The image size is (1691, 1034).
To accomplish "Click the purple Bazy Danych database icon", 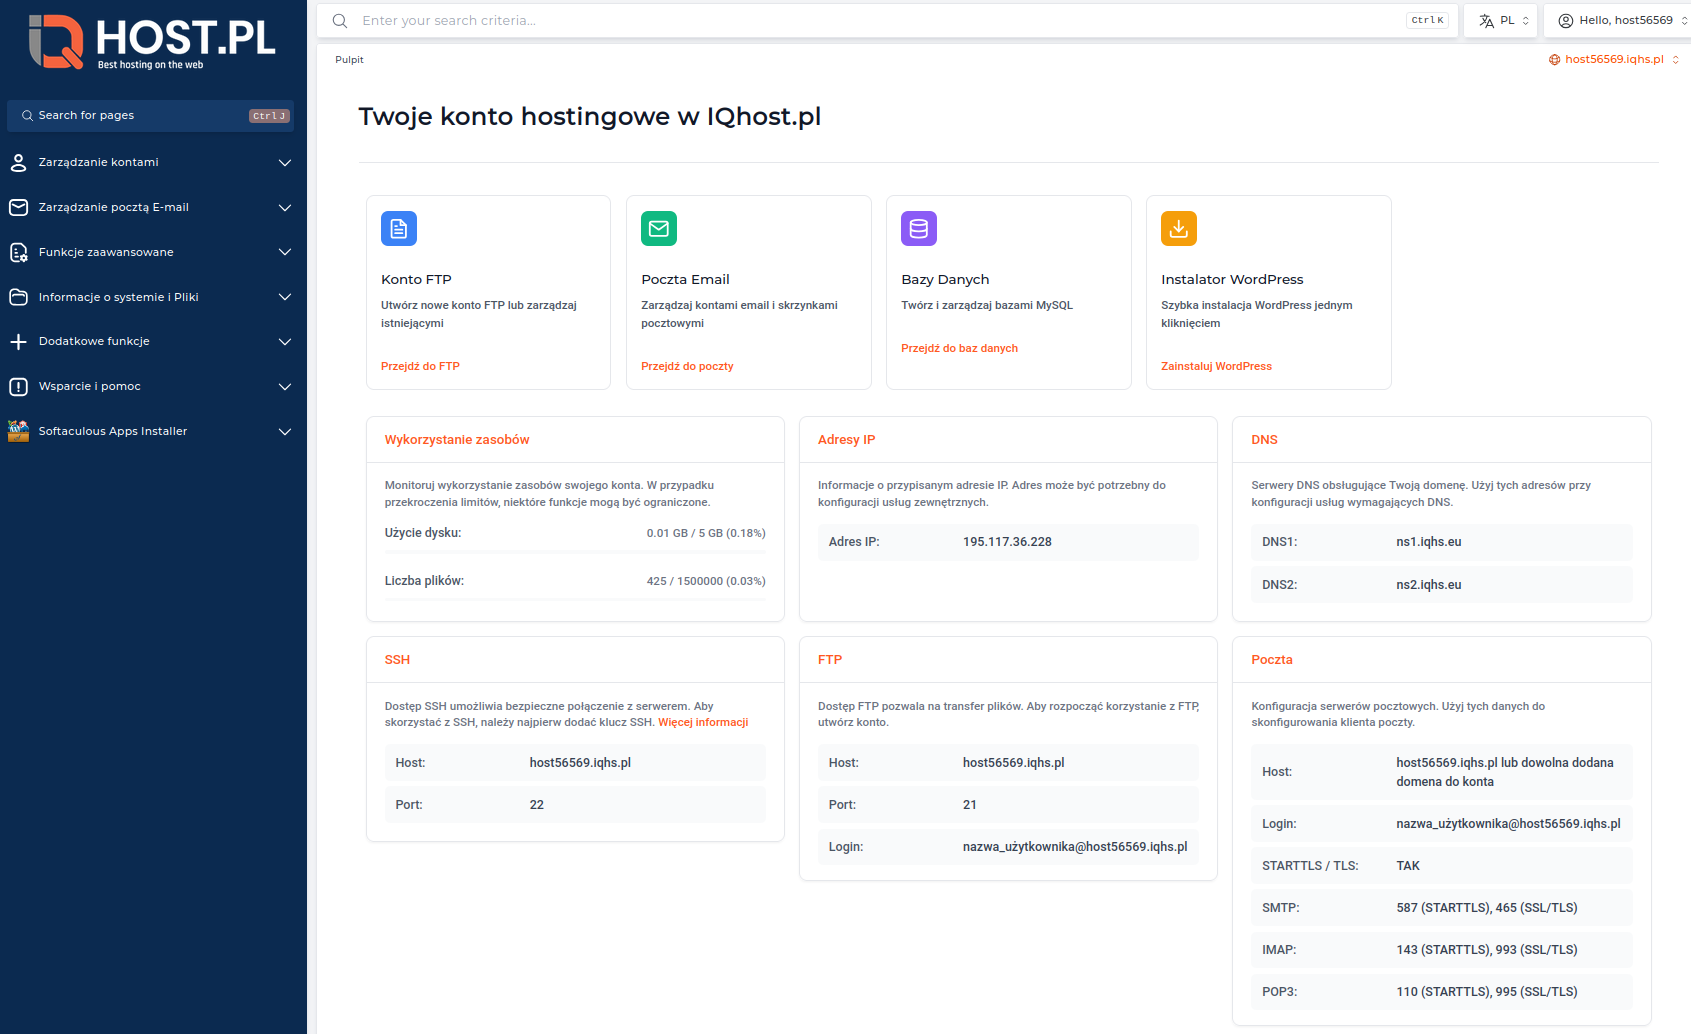I will point(918,229).
